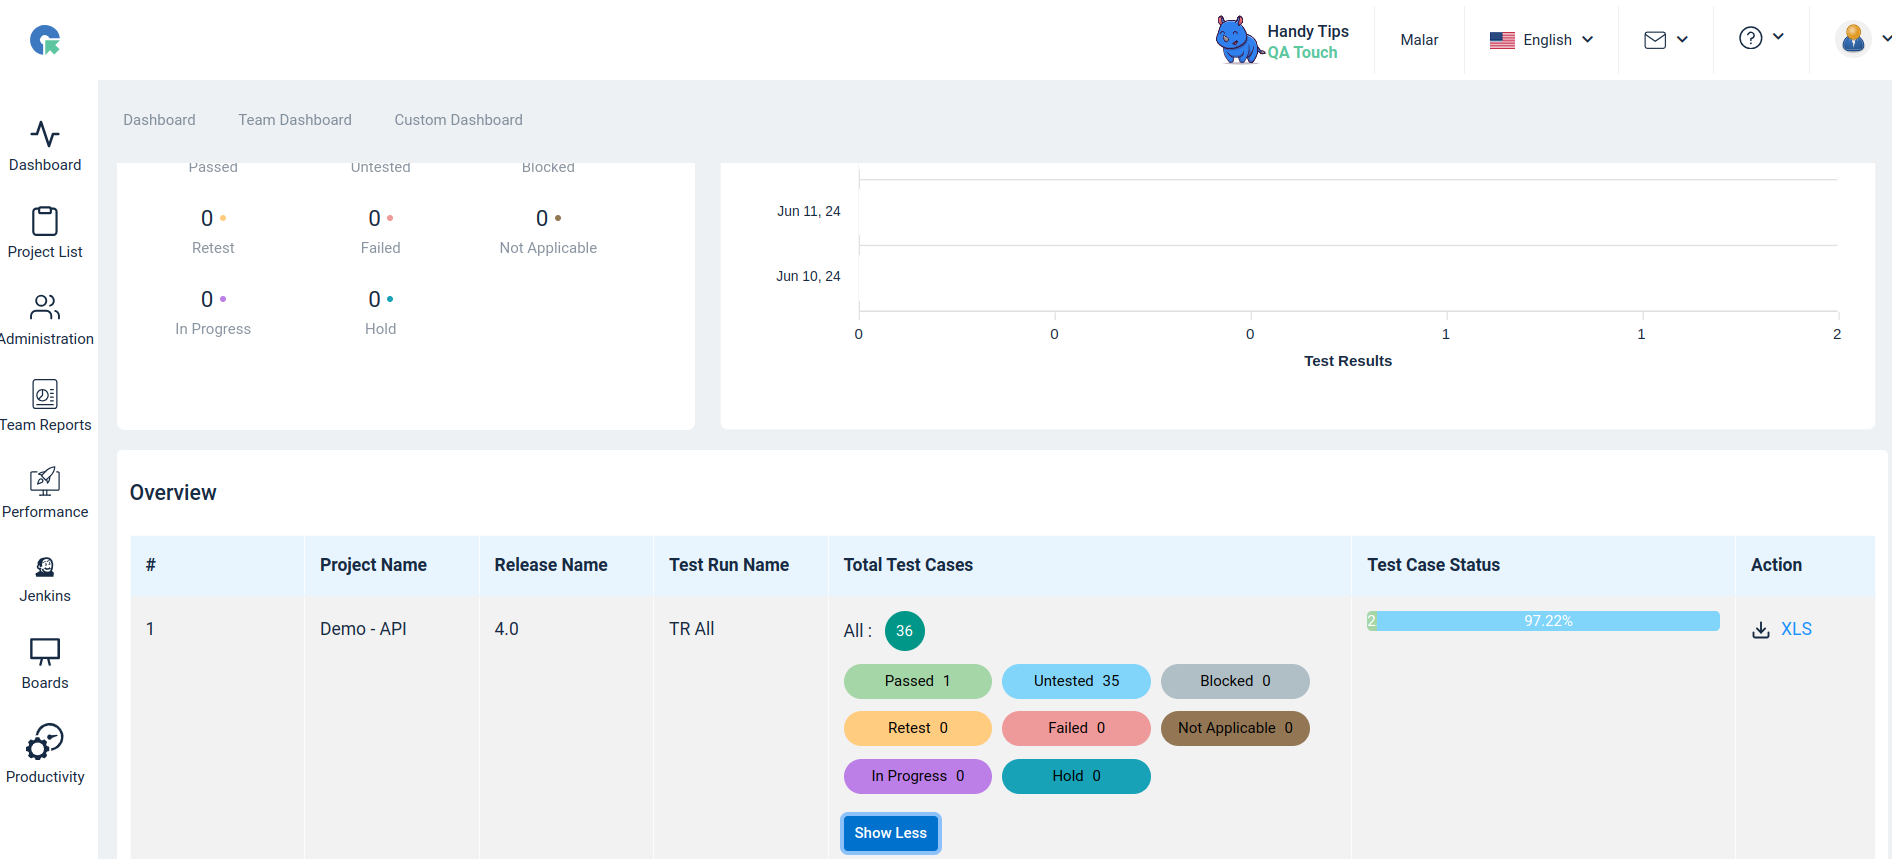1892x859 pixels.
Task: Open the Performance section icon
Action: [45, 481]
